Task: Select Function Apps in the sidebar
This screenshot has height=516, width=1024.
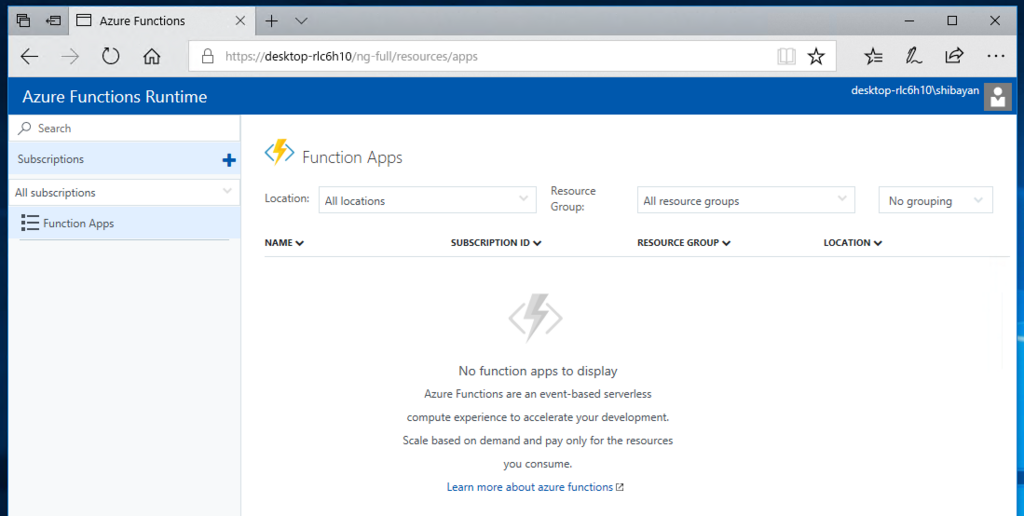Action: point(124,223)
